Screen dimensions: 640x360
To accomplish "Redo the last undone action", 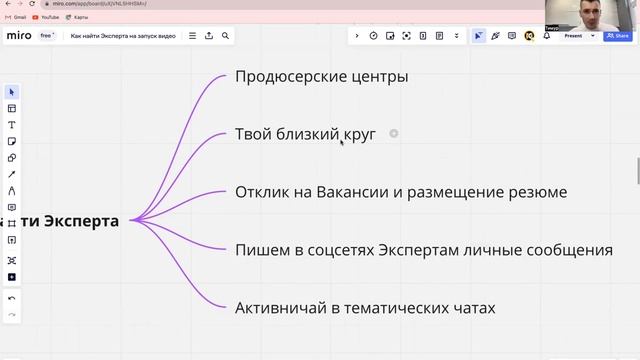I will coord(11,315).
